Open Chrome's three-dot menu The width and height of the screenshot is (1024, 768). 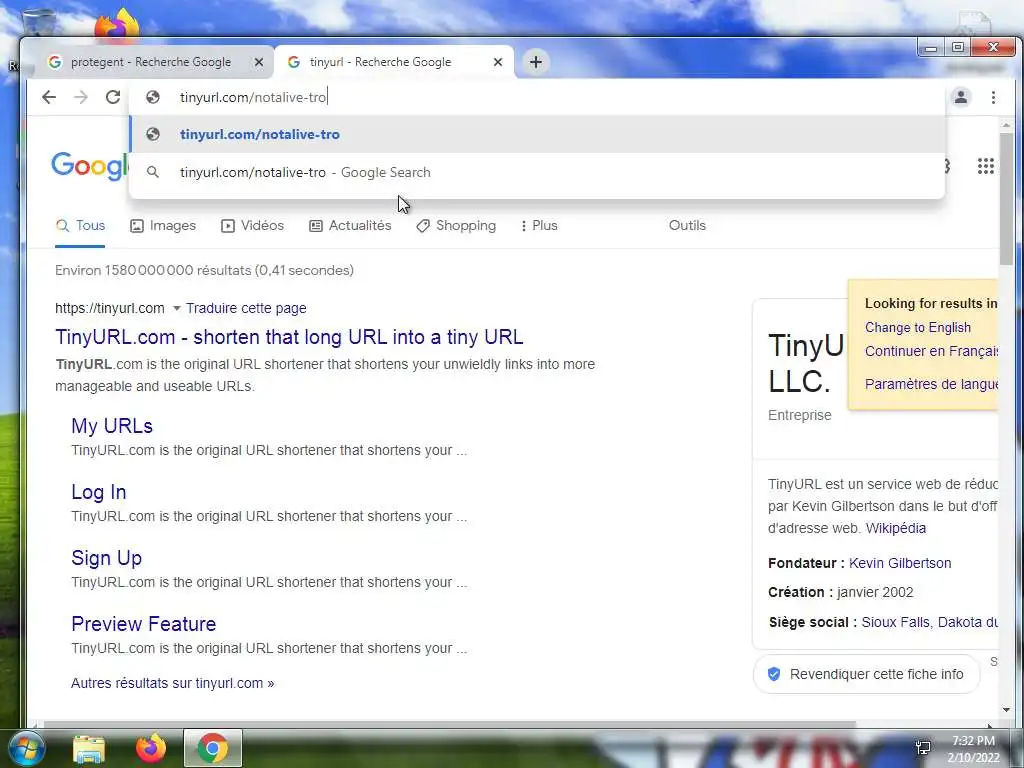click(993, 97)
